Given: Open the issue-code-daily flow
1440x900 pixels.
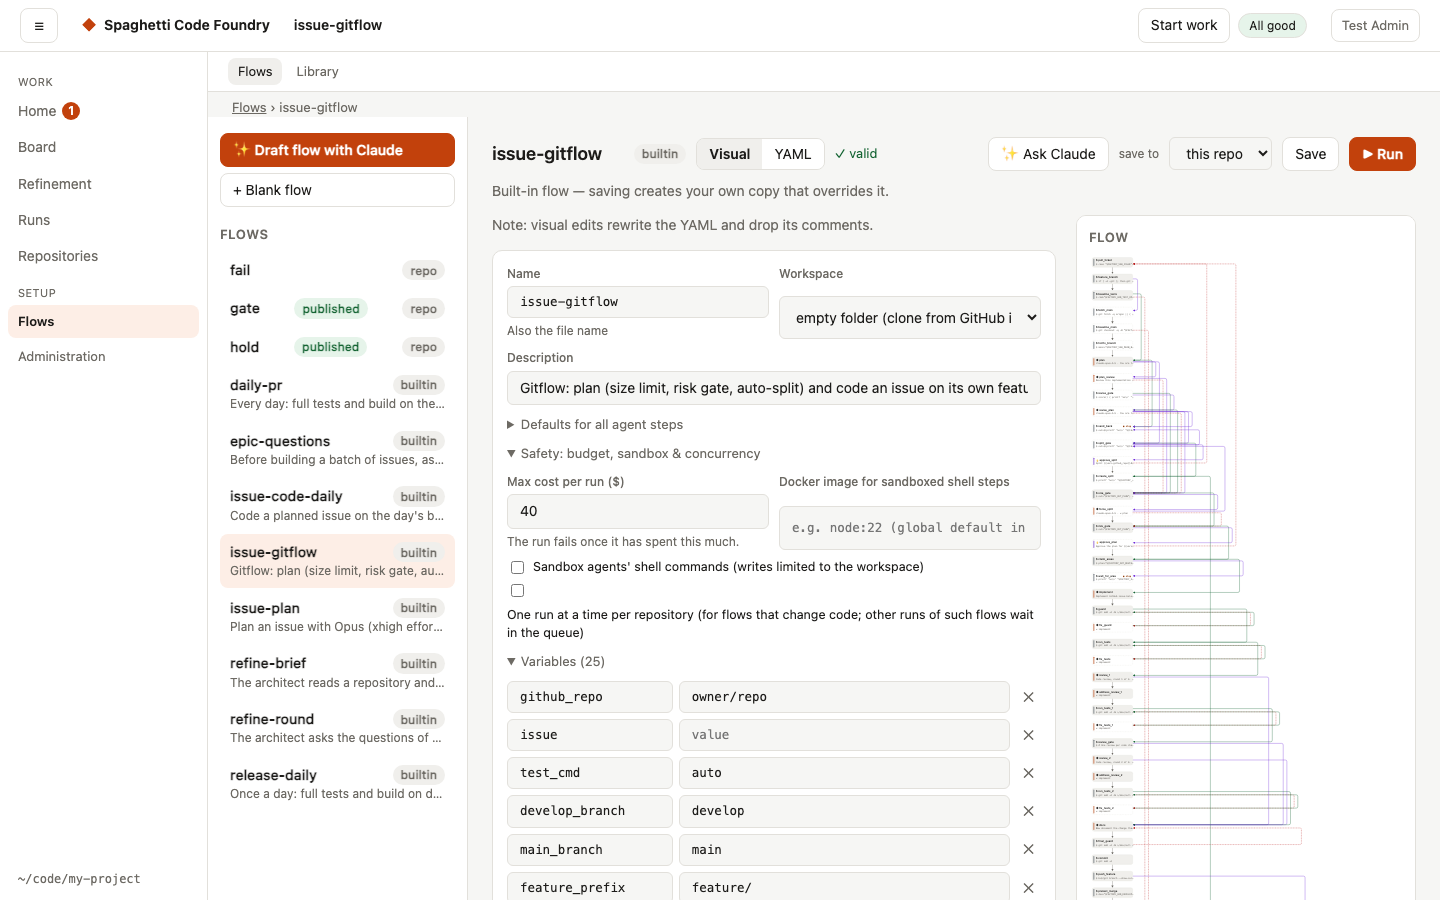Looking at the screenshot, I should point(337,505).
